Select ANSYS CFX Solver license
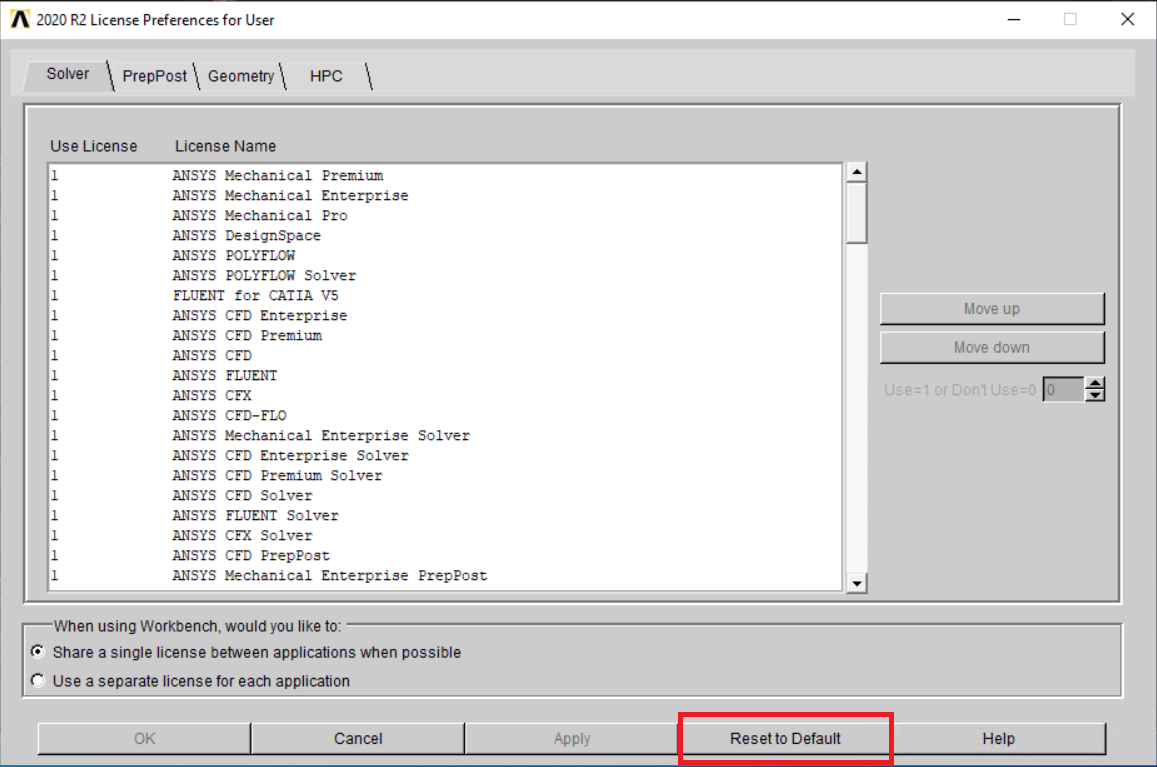Image resolution: width=1157 pixels, height=767 pixels. (x=445, y=535)
